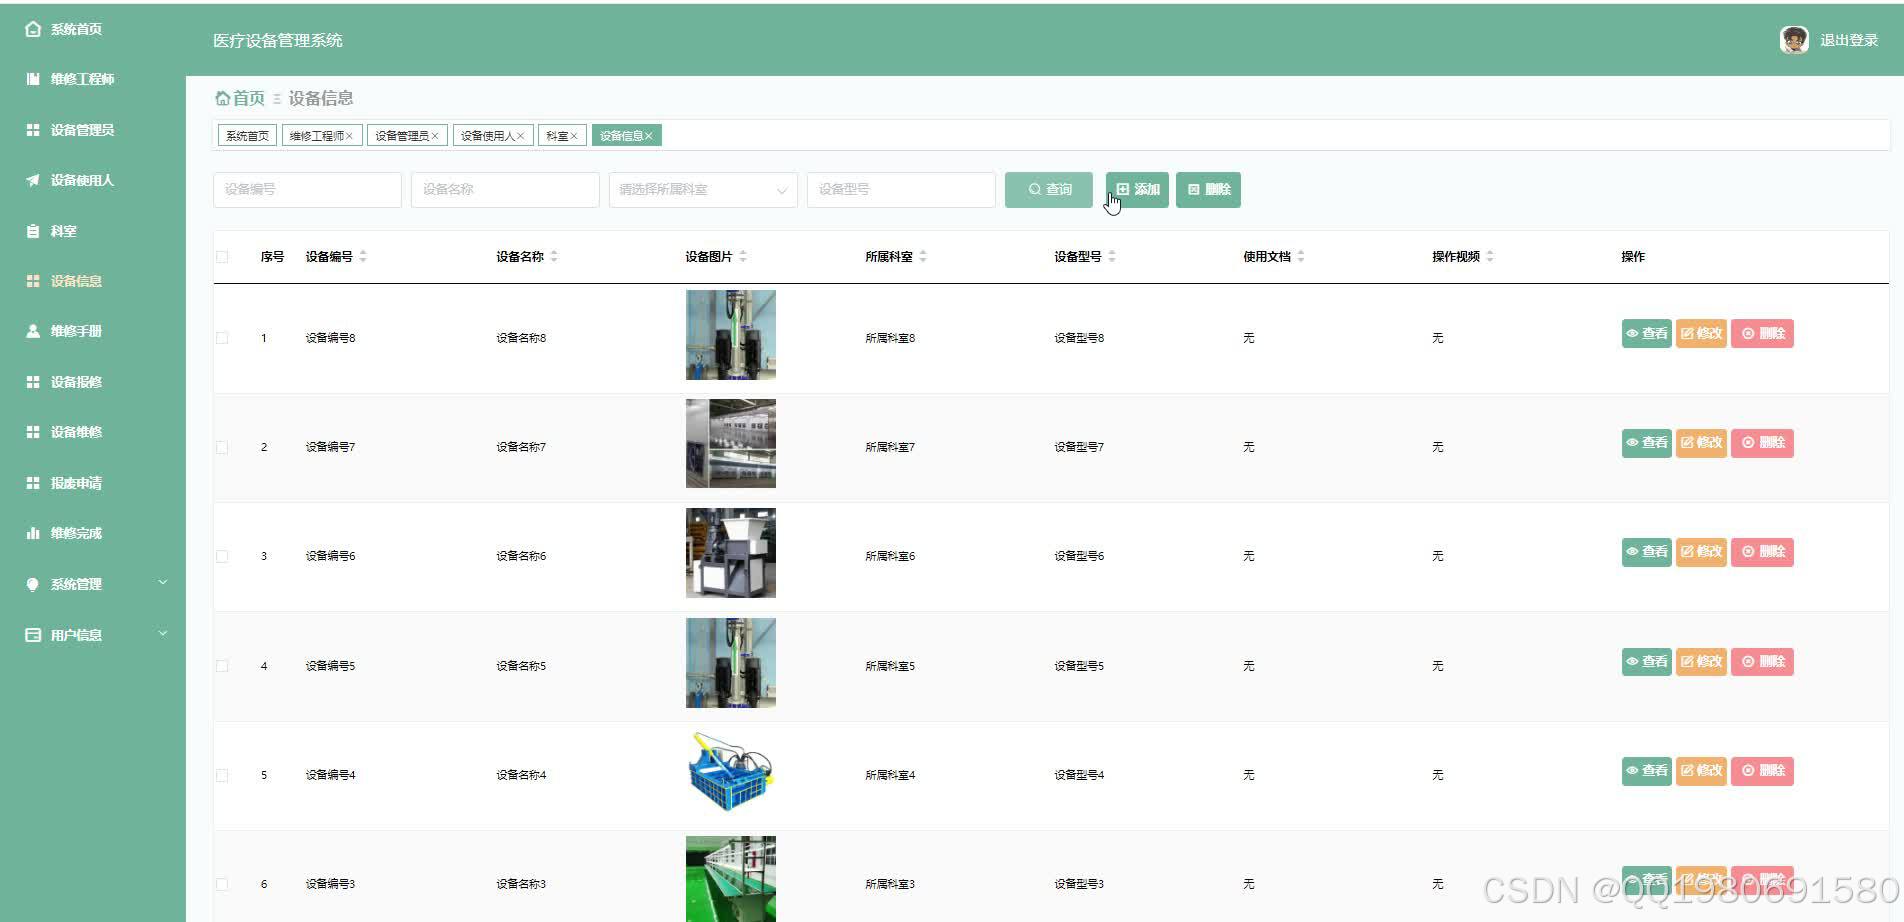Expand the 系统管理 submenu arrow
Screen dimensions: 1904x922
pos(163,583)
